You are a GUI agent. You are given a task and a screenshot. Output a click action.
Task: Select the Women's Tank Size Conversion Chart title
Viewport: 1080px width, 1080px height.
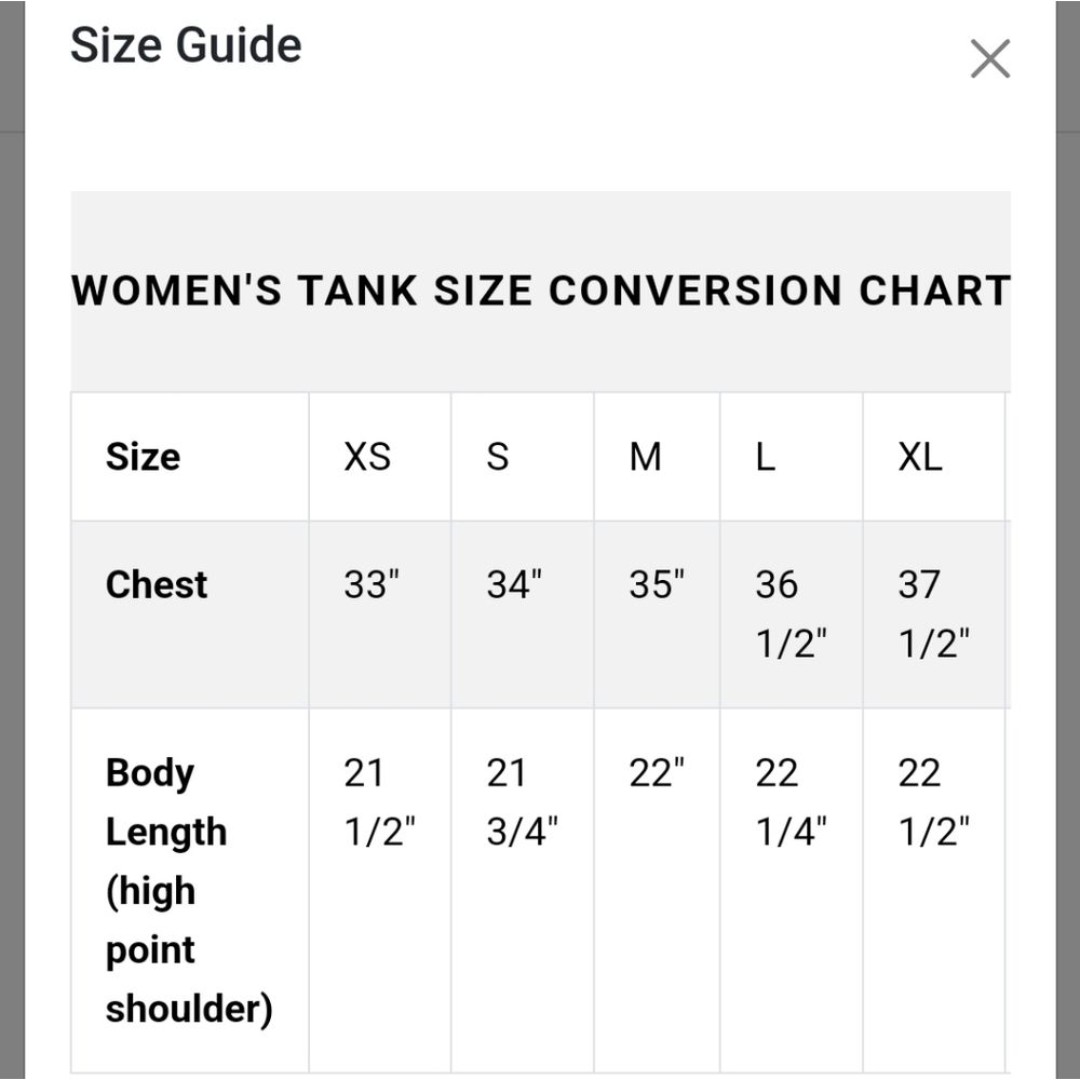(541, 290)
